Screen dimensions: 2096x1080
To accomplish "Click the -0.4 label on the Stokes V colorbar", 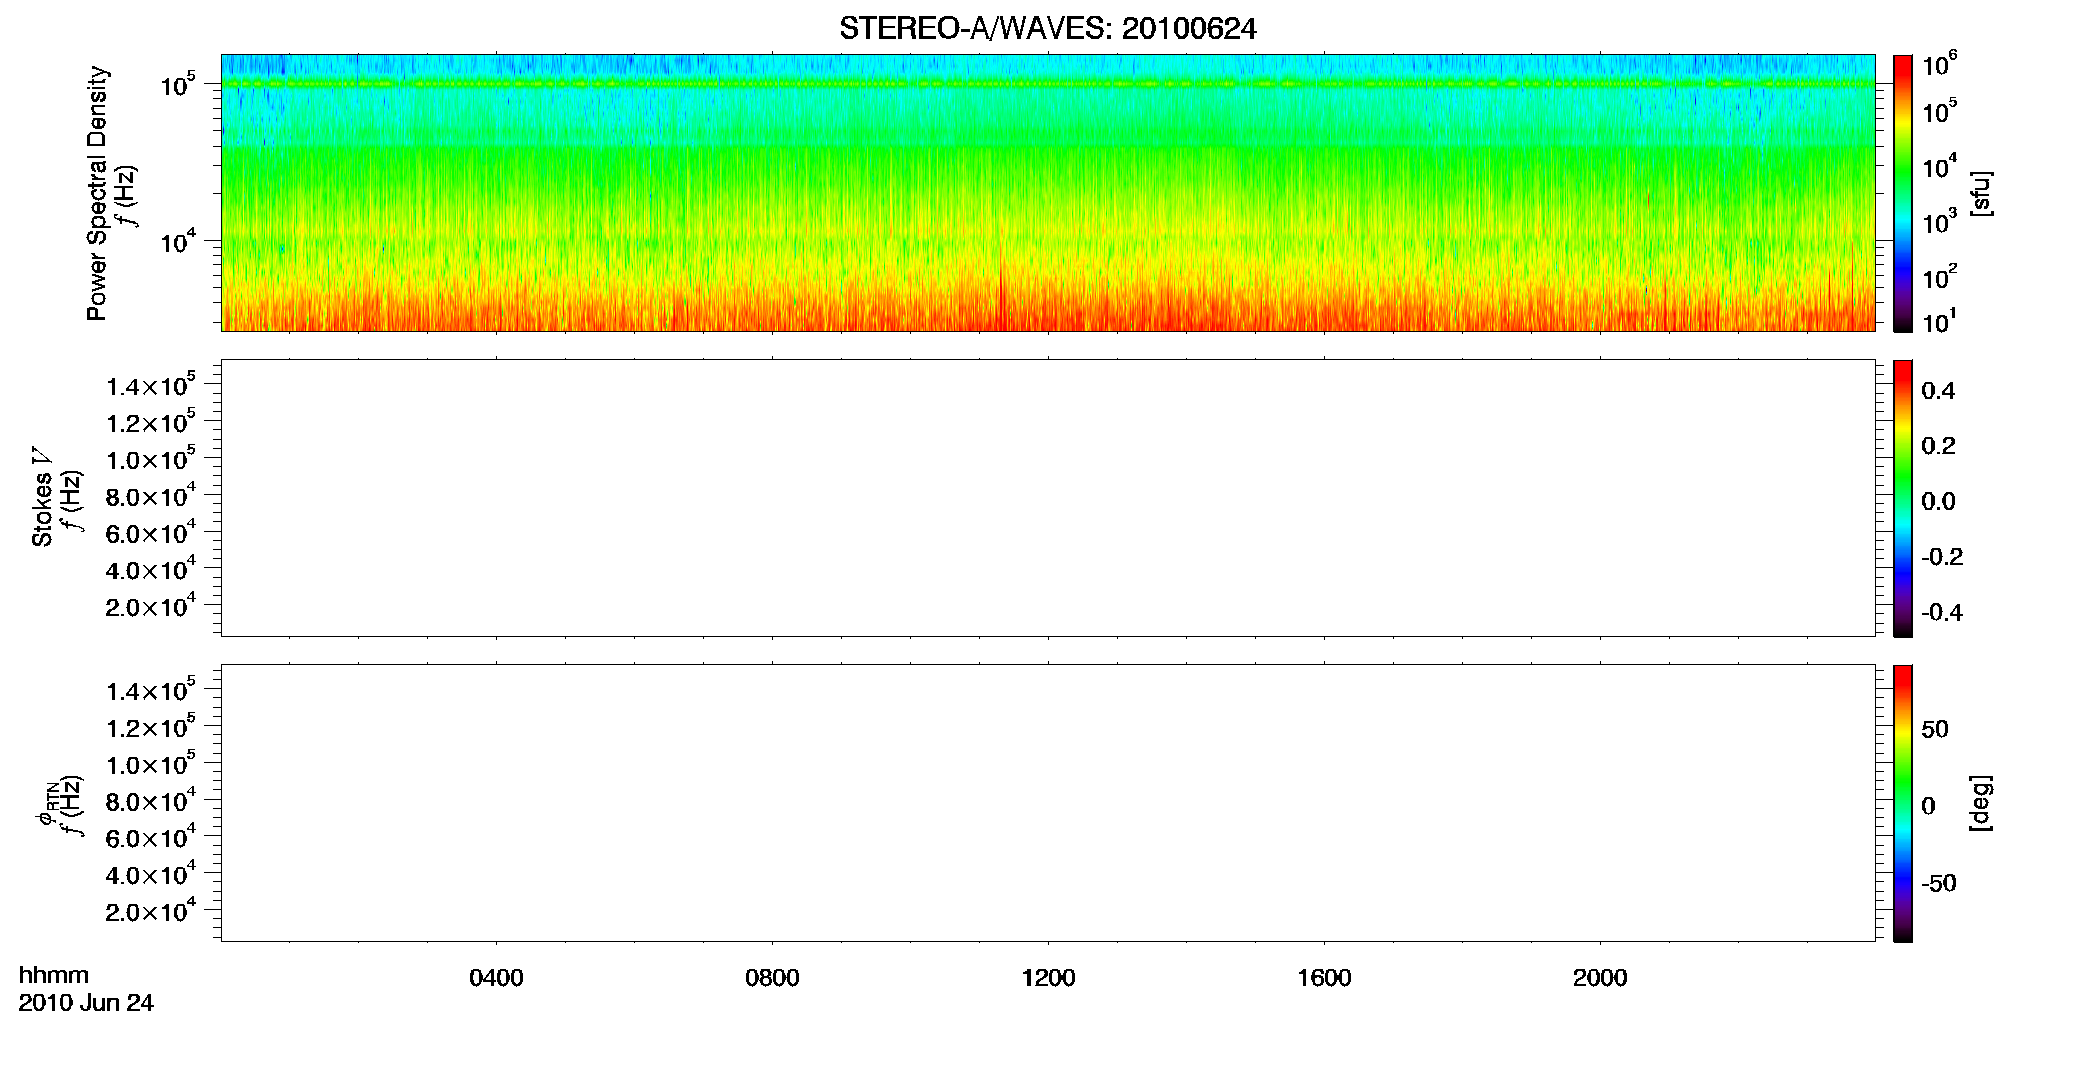I will (1942, 612).
